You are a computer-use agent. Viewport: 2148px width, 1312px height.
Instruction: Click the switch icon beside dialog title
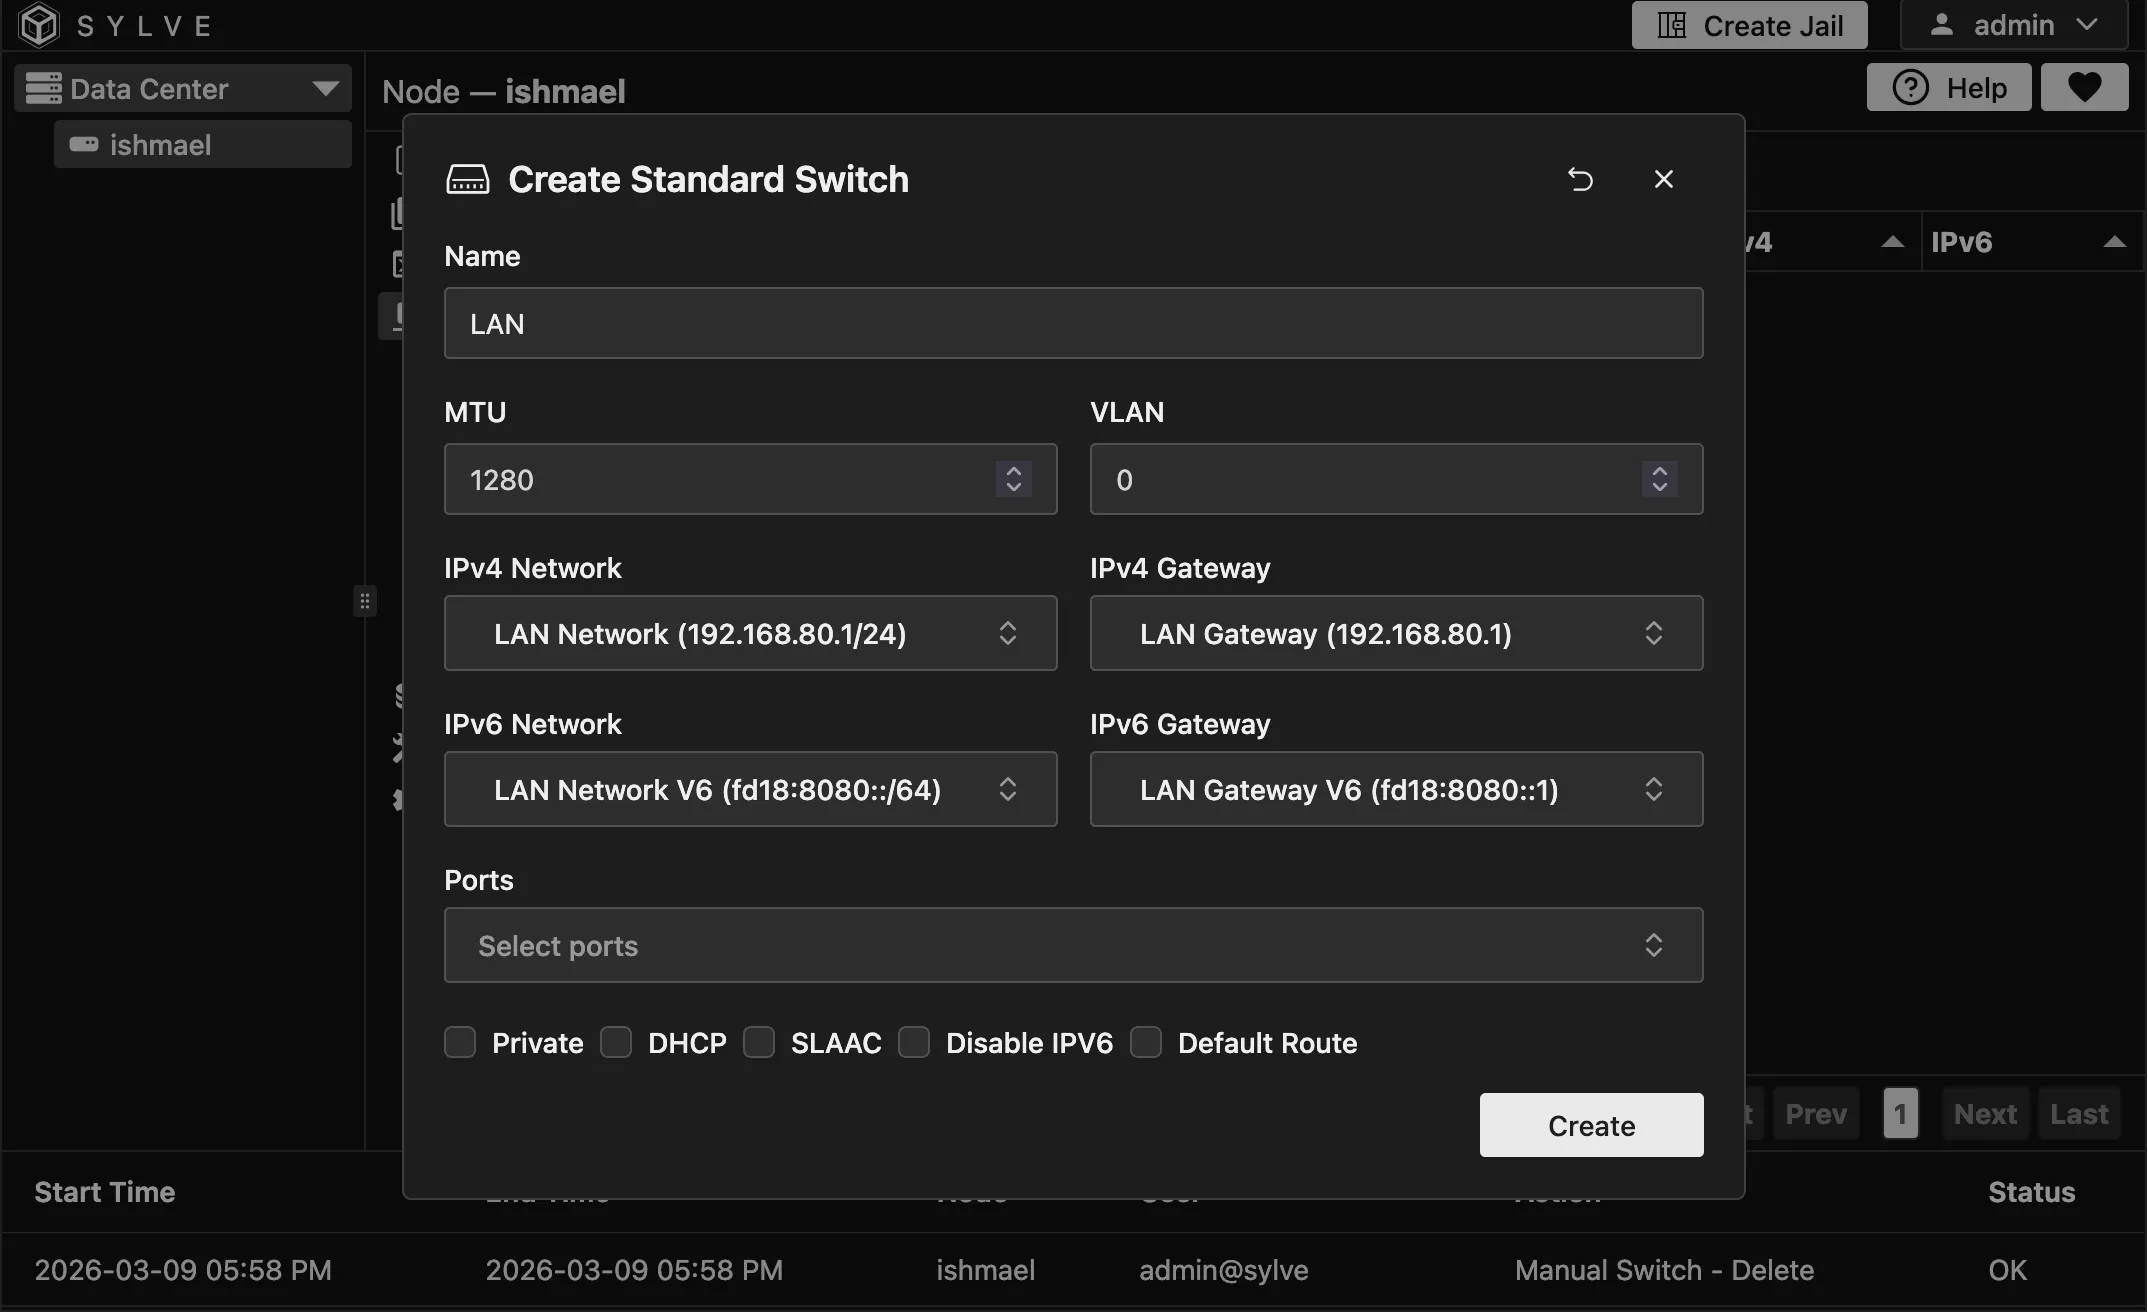tap(468, 180)
